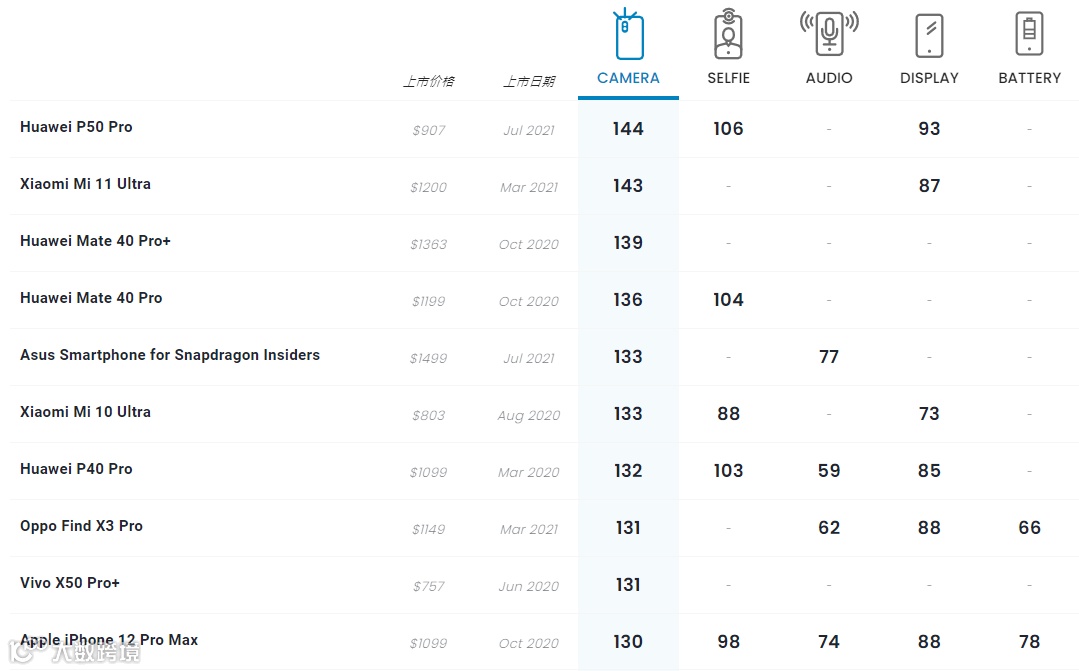The height and width of the screenshot is (671, 1079).
Task: Switch to the CAMERA tab
Action: click(x=628, y=78)
